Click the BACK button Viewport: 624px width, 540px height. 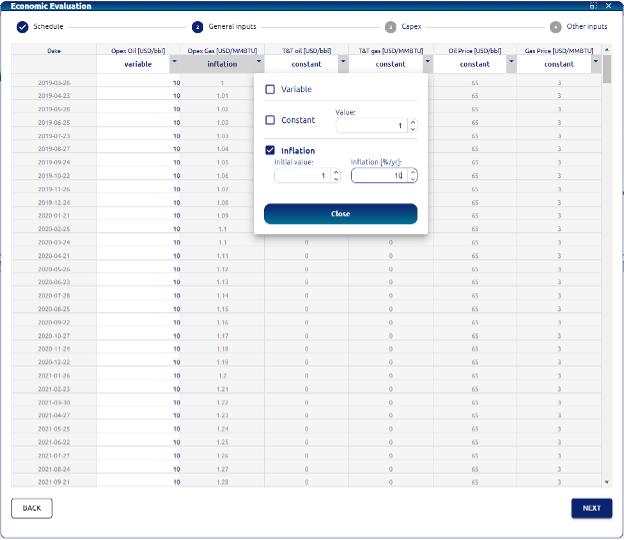32,508
